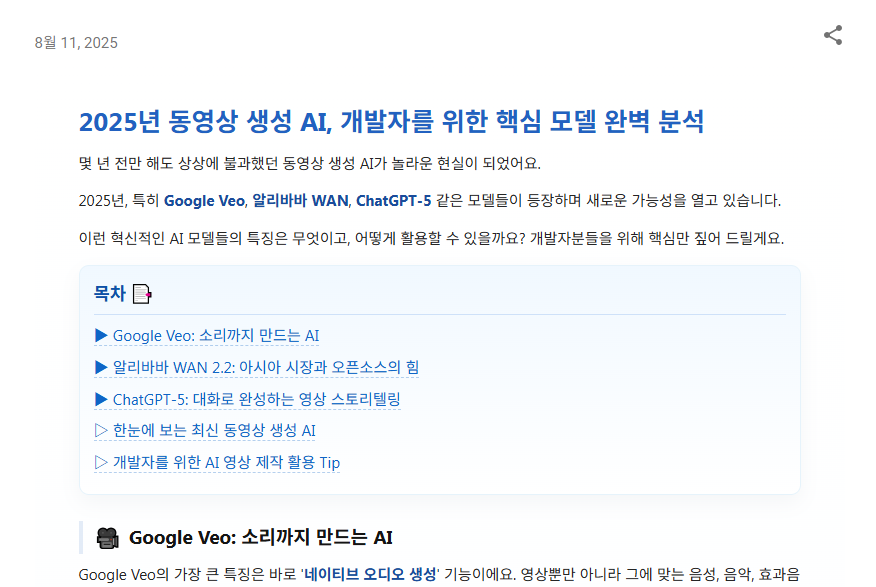The width and height of the screenshot is (876, 587).
Task: Click the outline triangle before 개발자를 위한 AI link
Action: click(x=101, y=462)
